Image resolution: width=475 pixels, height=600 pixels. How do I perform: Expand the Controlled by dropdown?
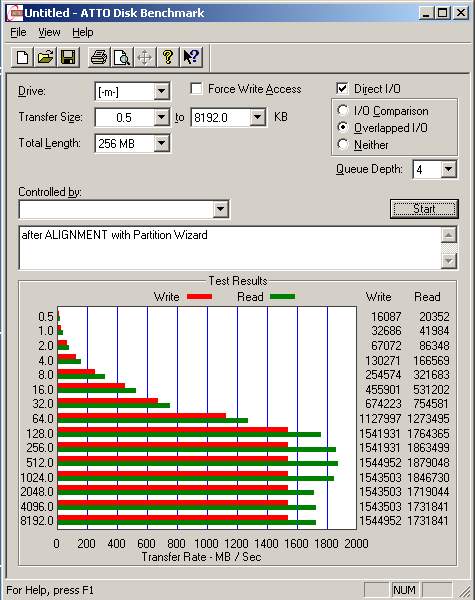[x=220, y=209]
